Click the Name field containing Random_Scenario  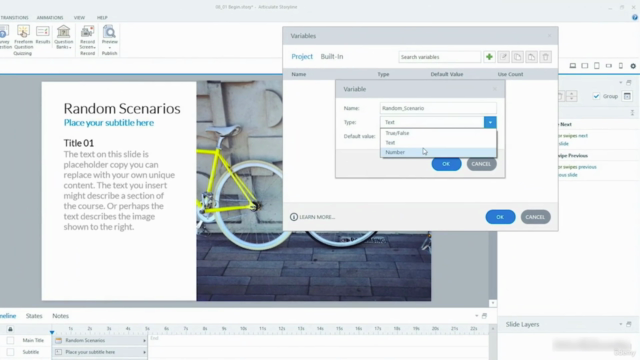click(438, 108)
